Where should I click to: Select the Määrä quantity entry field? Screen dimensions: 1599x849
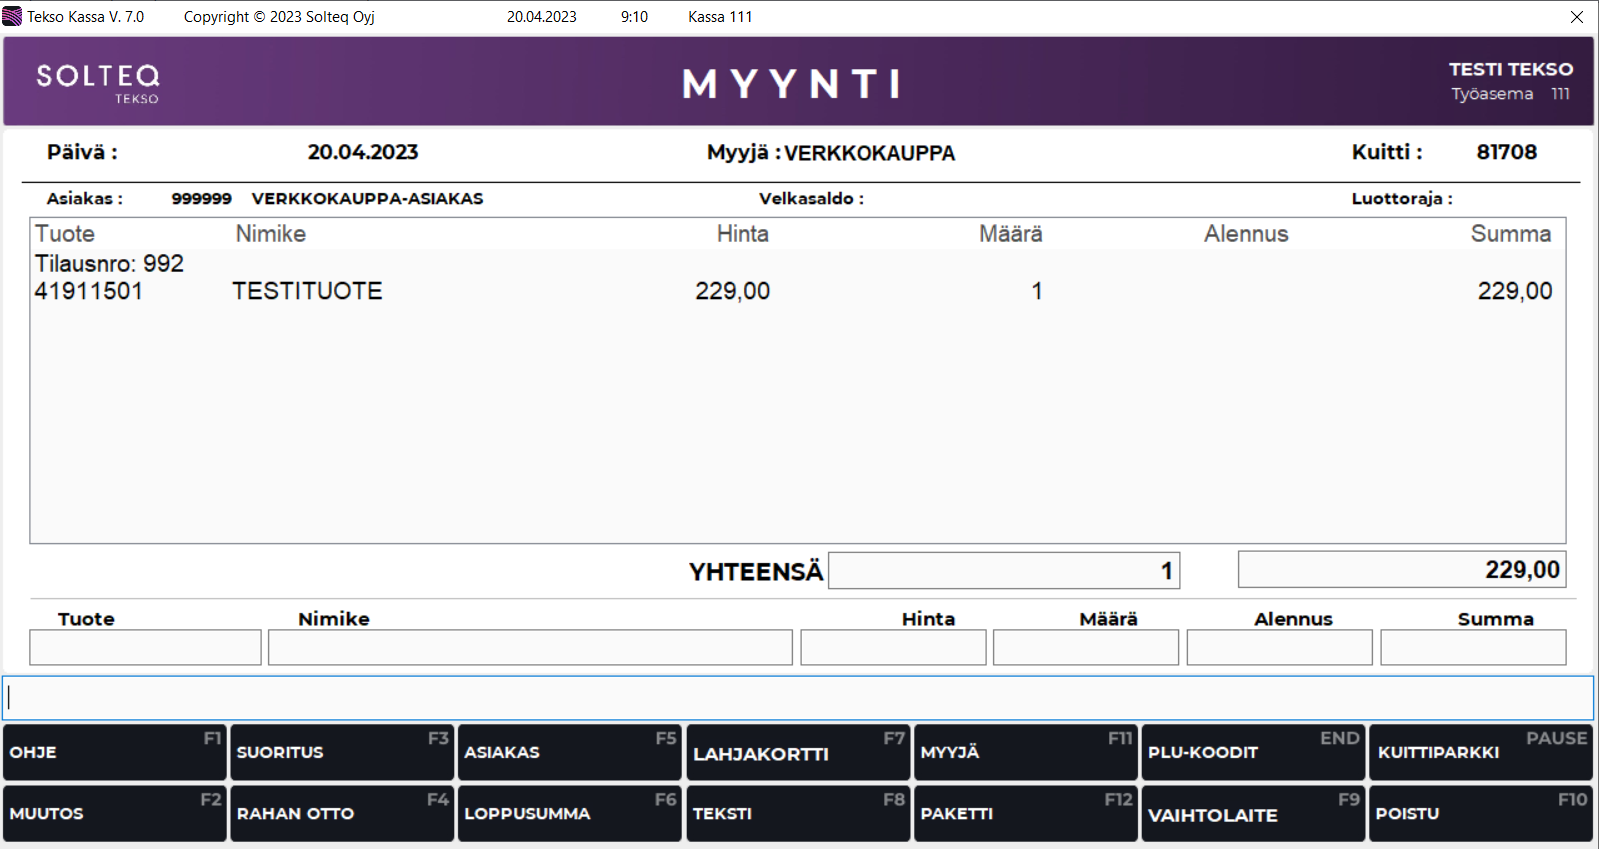click(x=1085, y=648)
